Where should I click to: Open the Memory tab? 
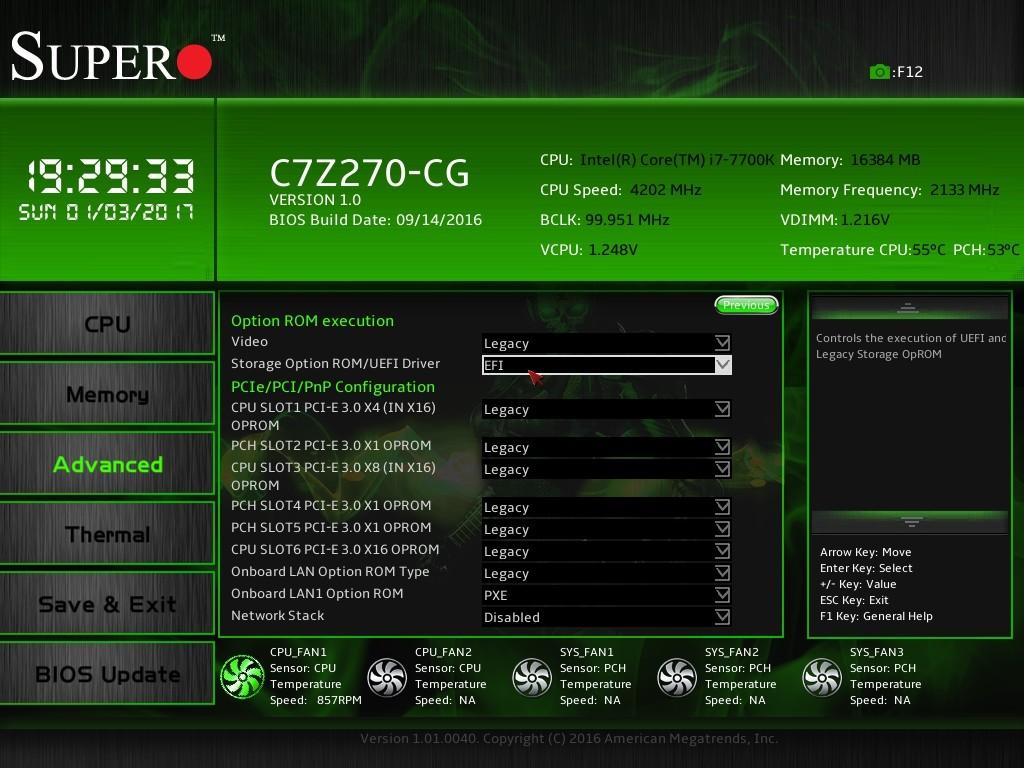click(107, 395)
